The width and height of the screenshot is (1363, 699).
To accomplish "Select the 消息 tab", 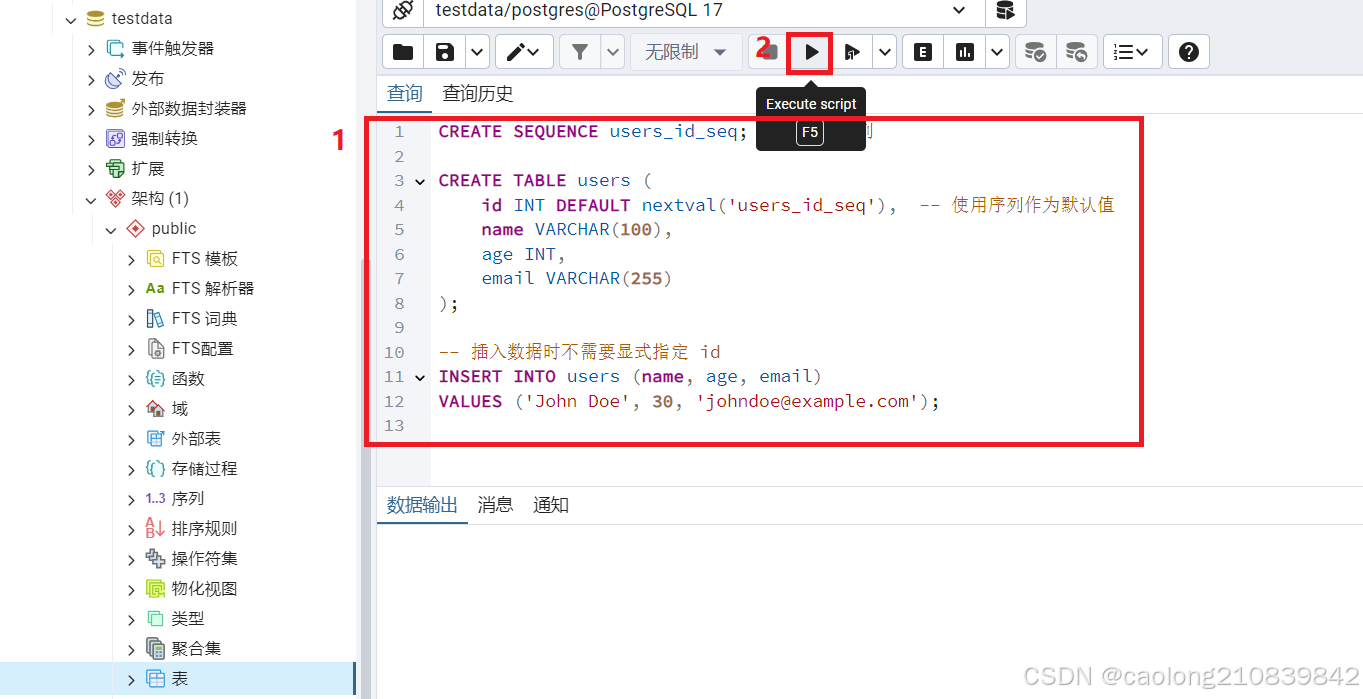I will point(495,505).
